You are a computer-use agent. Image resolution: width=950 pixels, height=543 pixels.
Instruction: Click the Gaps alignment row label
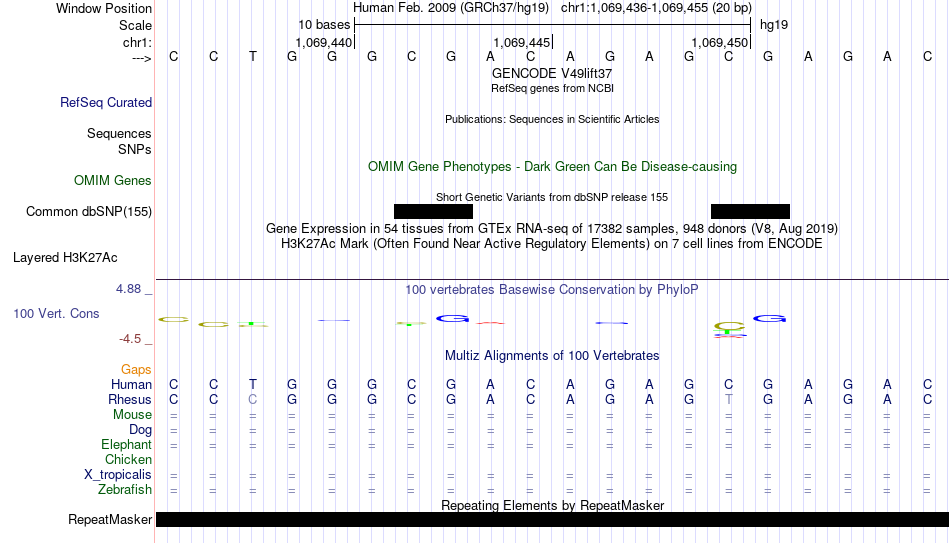[x=136, y=370]
